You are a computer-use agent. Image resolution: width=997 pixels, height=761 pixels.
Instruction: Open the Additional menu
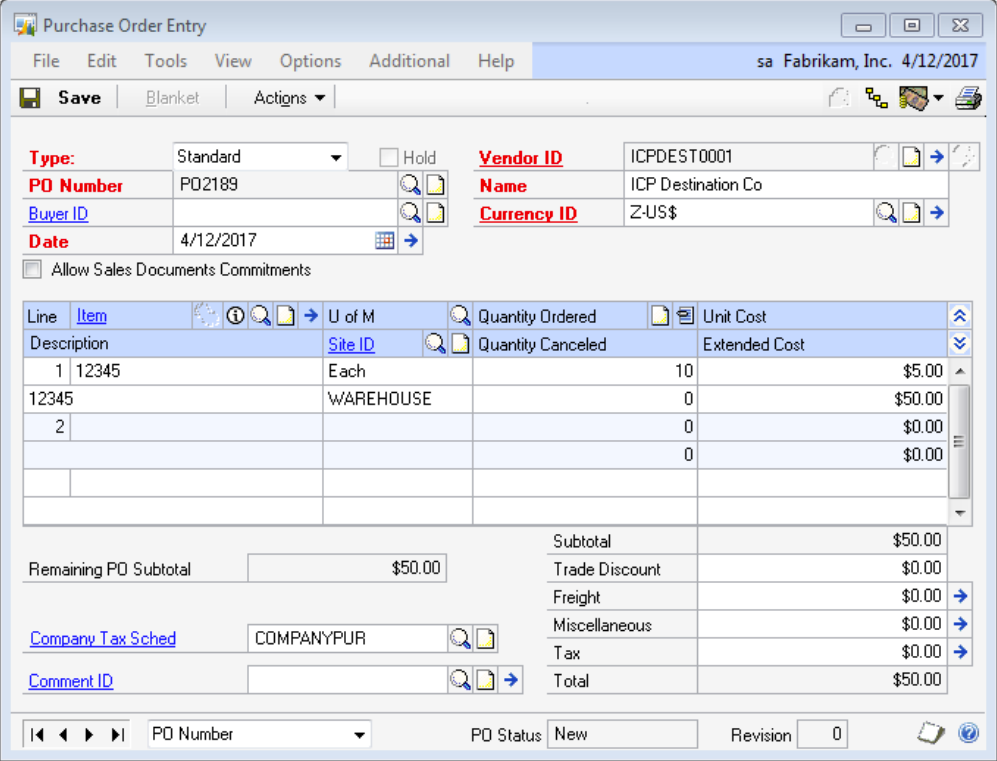tap(409, 61)
